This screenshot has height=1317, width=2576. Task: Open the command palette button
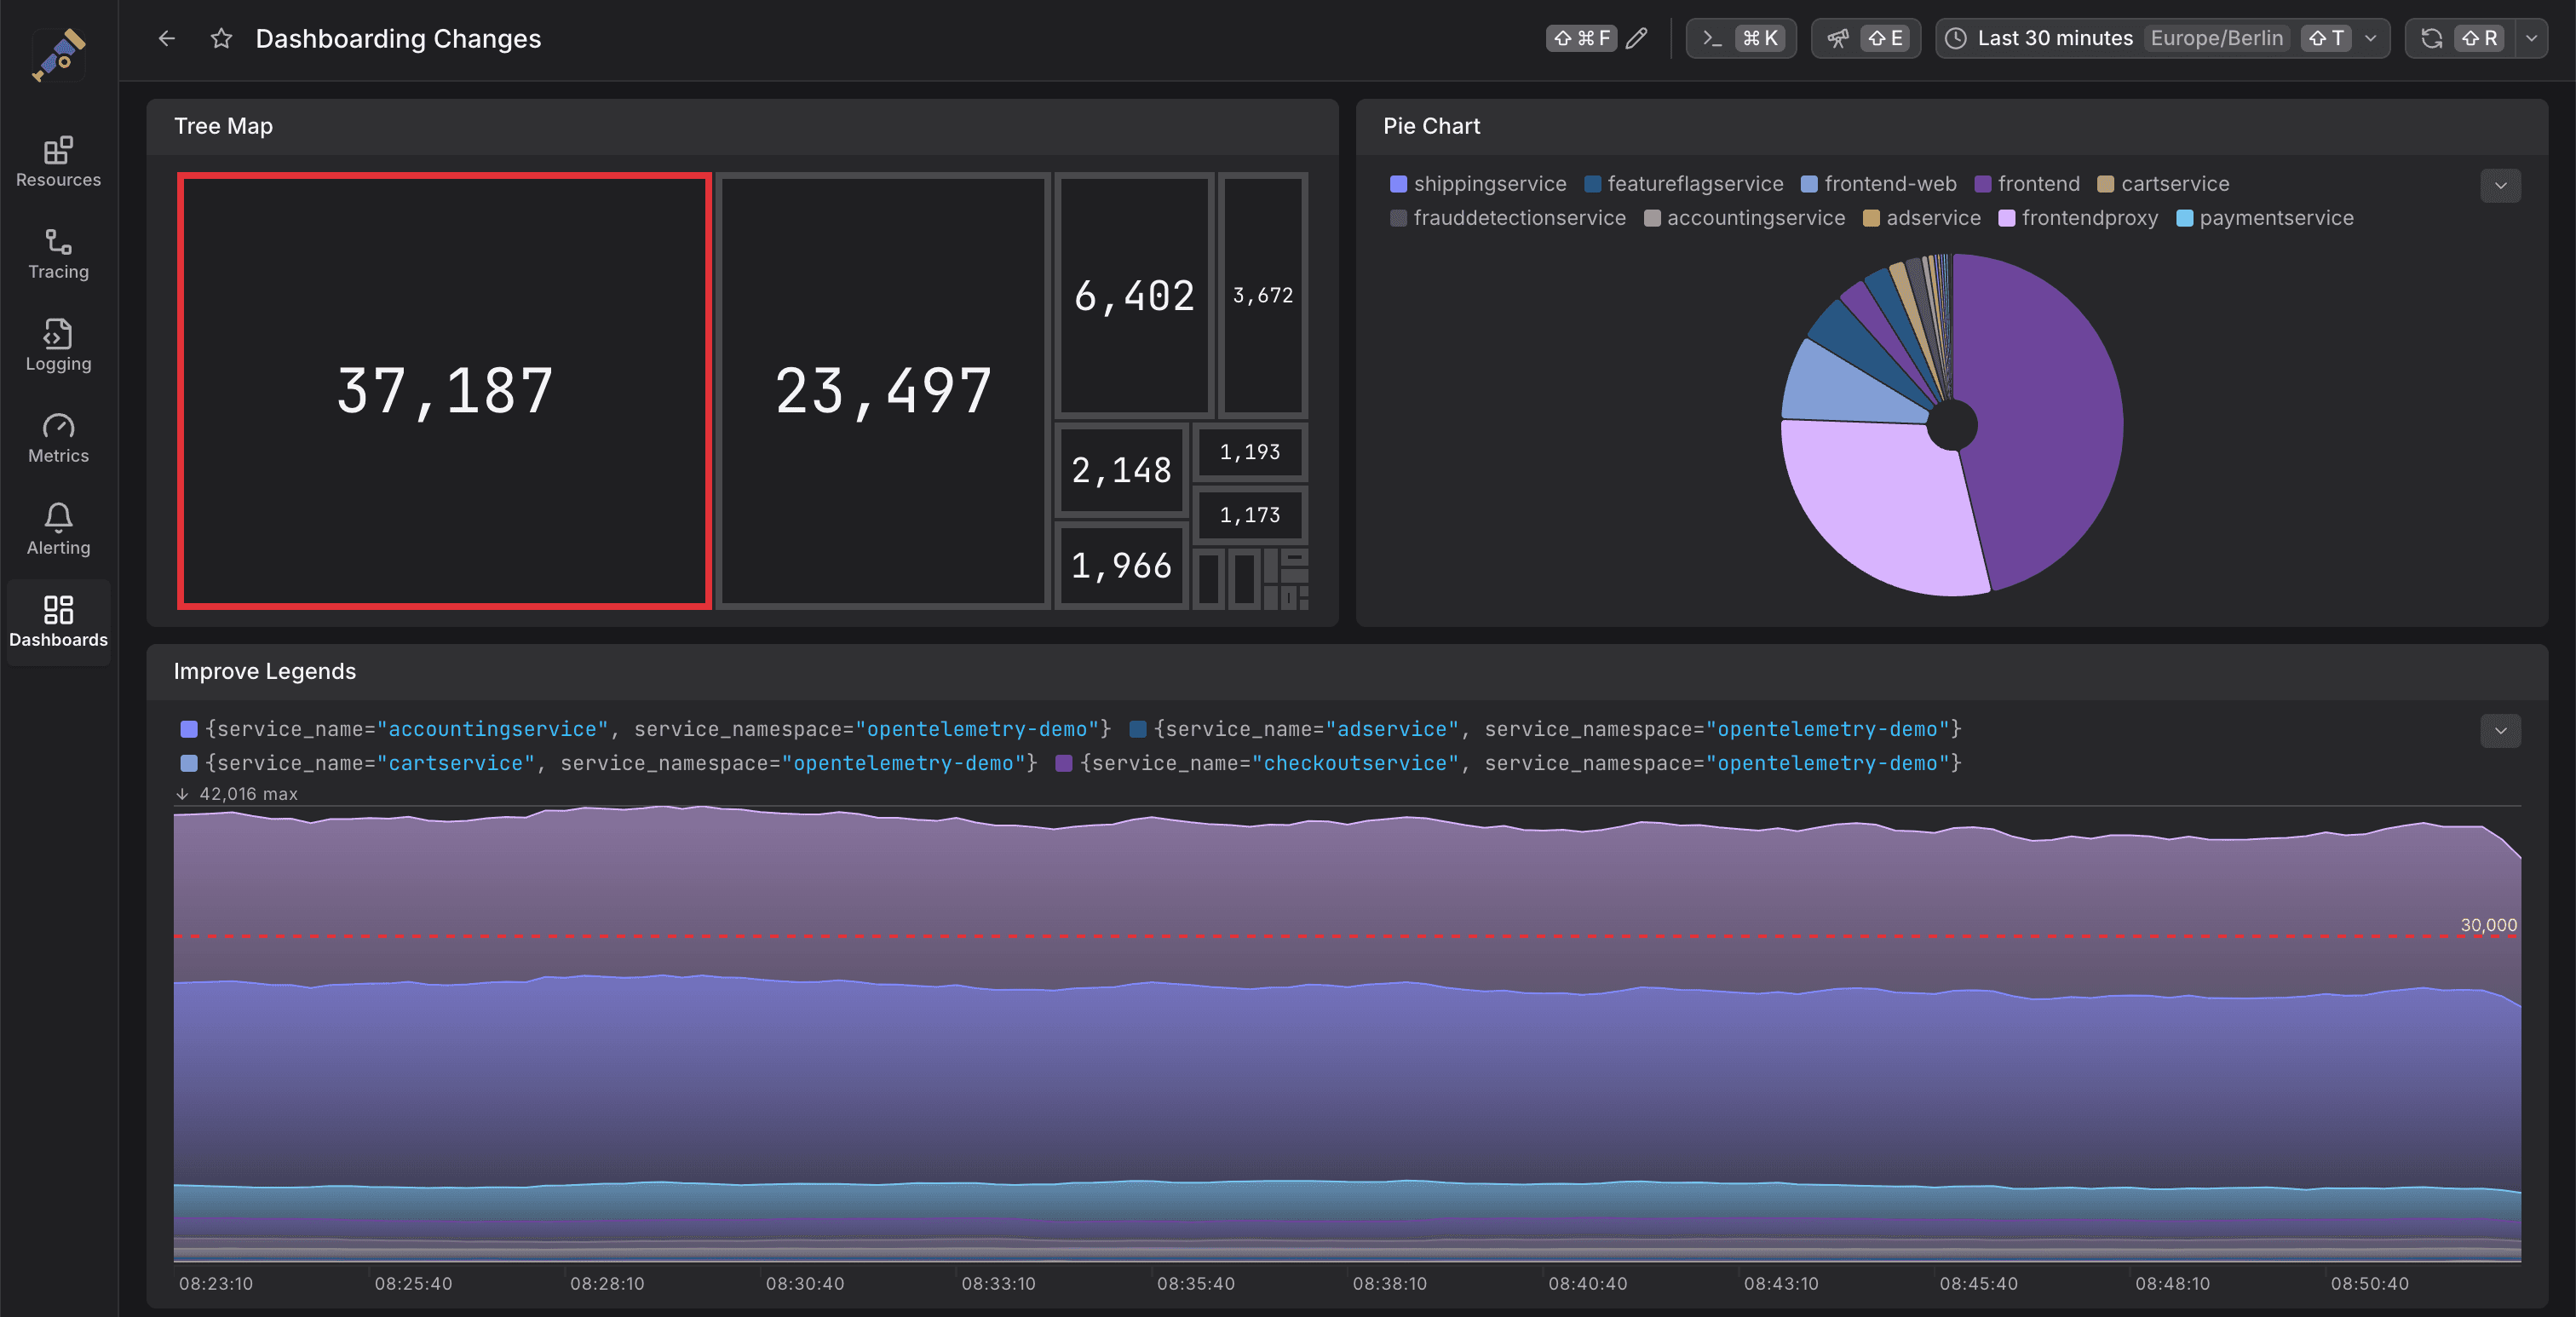point(1741,38)
